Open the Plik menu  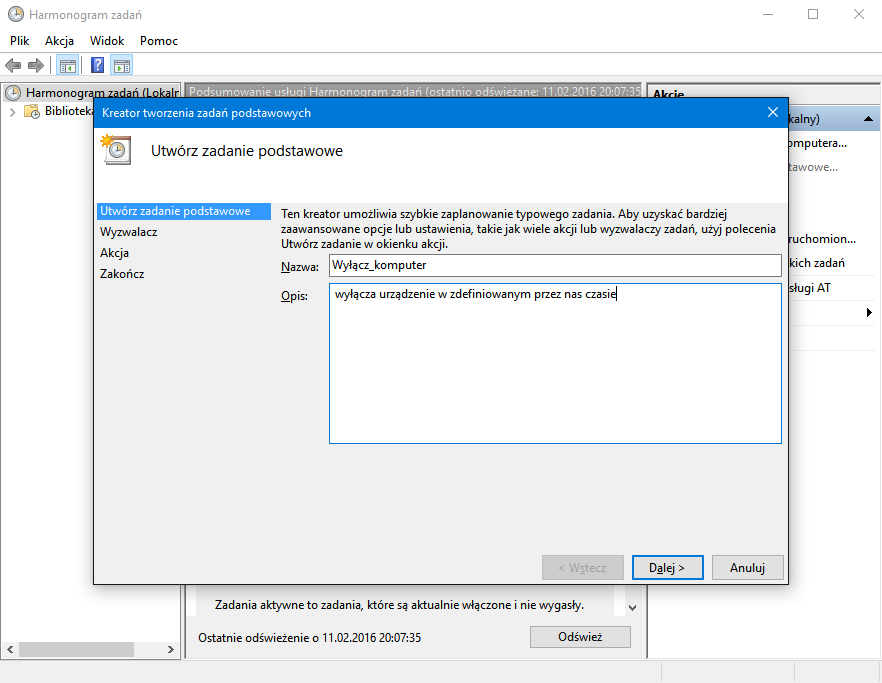point(20,41)
